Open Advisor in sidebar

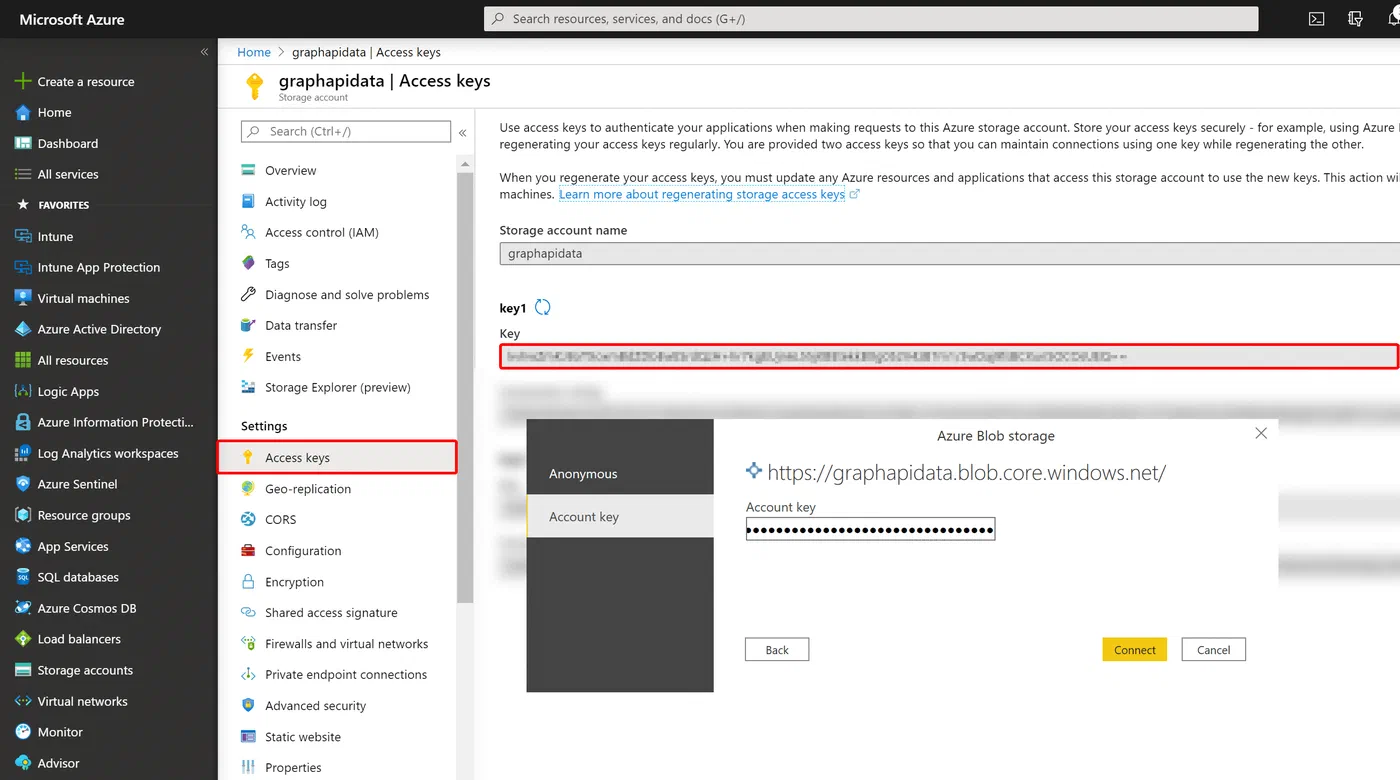tap(58, 763)
